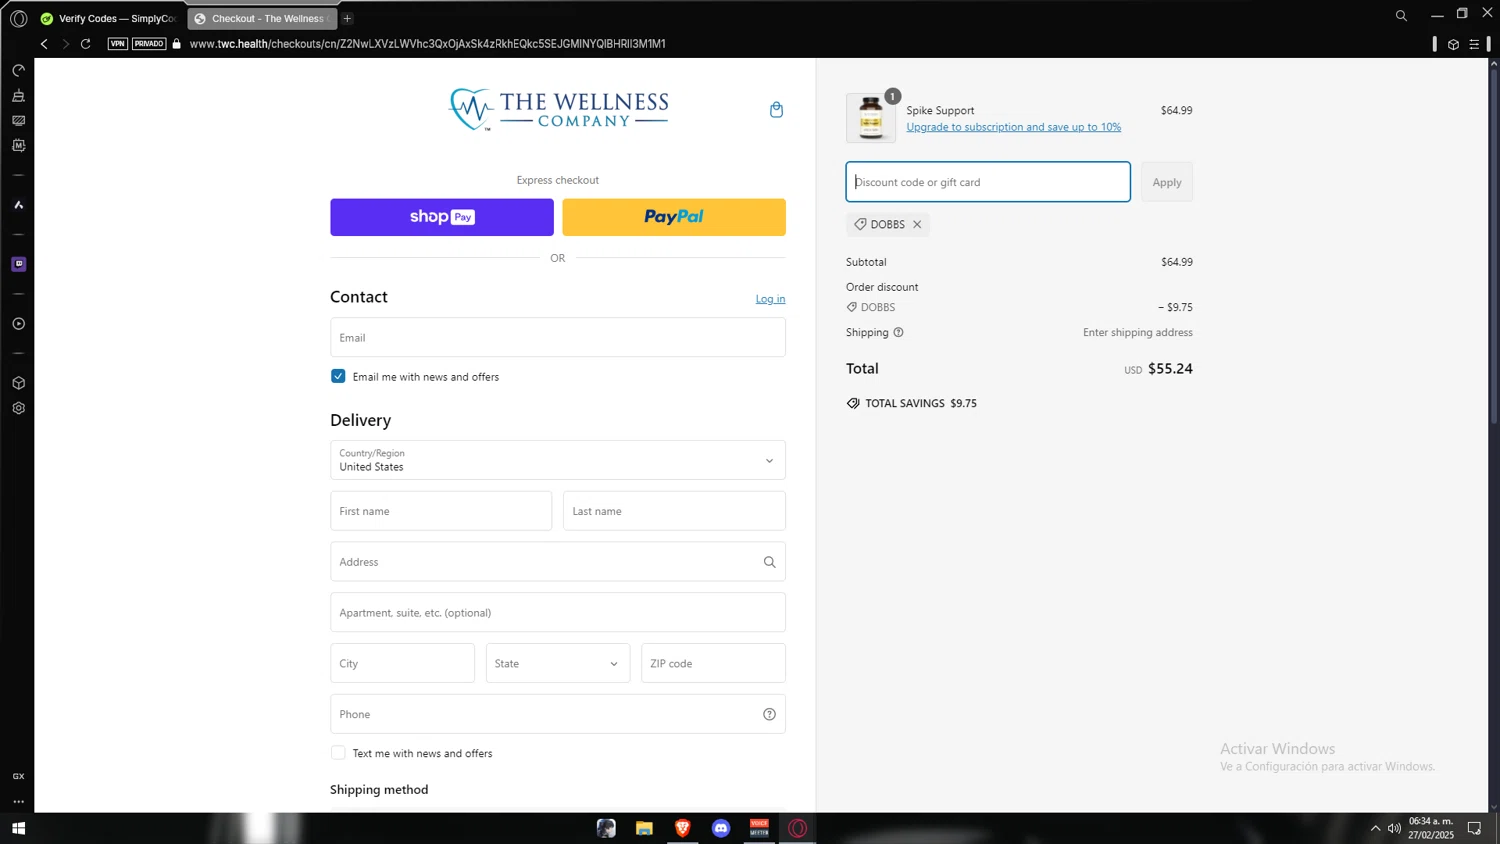Image resolution: width=1500 pixels, height=844 pixels.
Task: Click the PRIVADO badge in address bar
Action: click(x=149, y=44)
